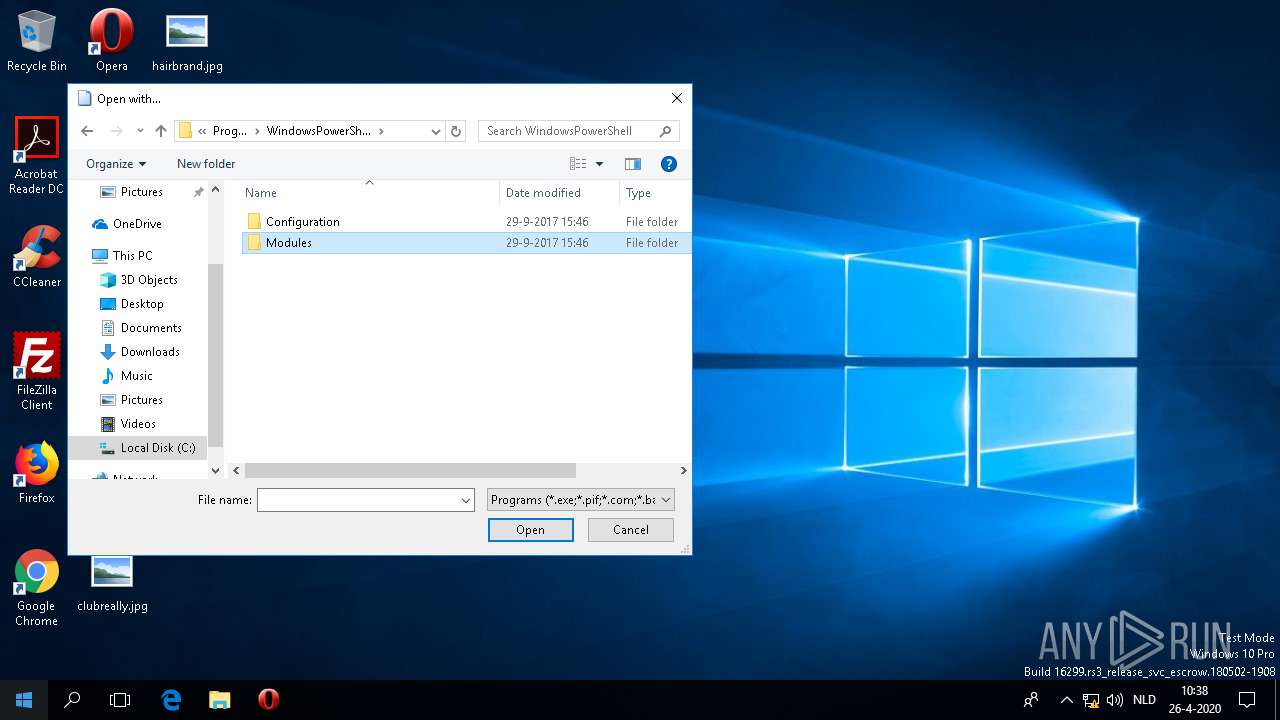The image size is (1280, 720).
Task: Open File Explorer from the taskbar
Action: pyautogui.click(x=220, y=700)
